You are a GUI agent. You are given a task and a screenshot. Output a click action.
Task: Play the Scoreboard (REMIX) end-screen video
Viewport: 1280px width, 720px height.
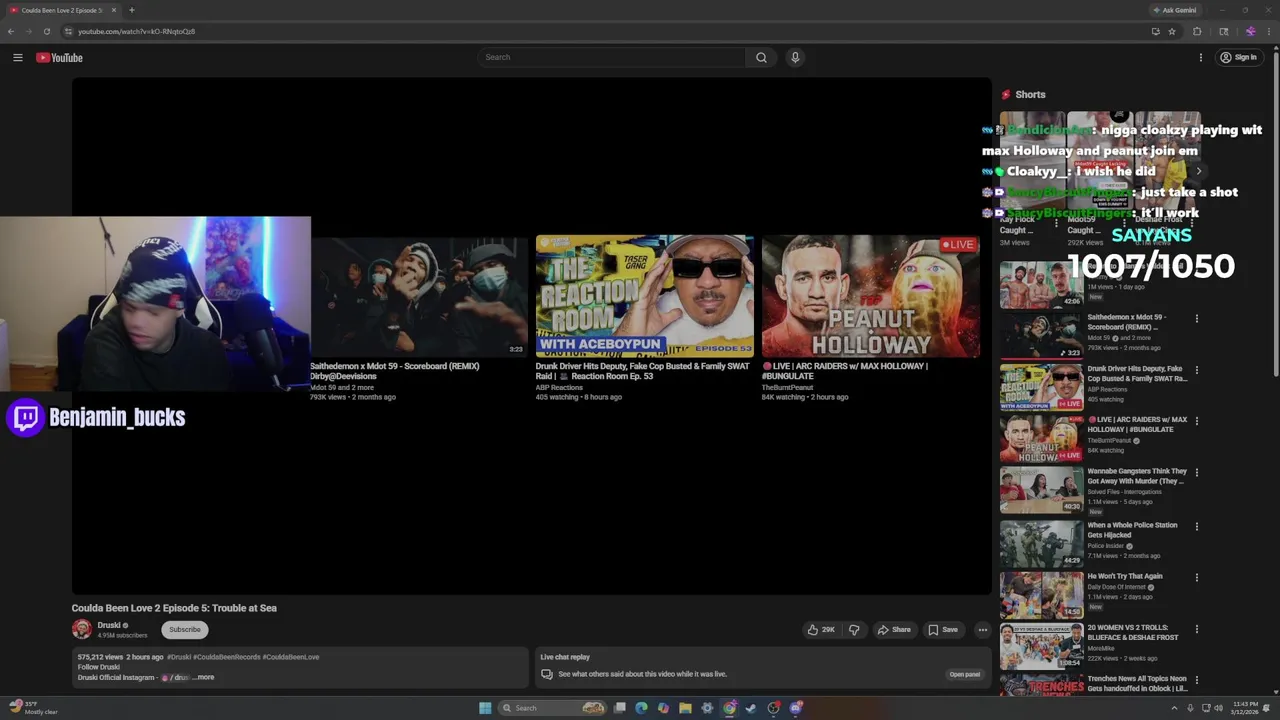[418, 297]
